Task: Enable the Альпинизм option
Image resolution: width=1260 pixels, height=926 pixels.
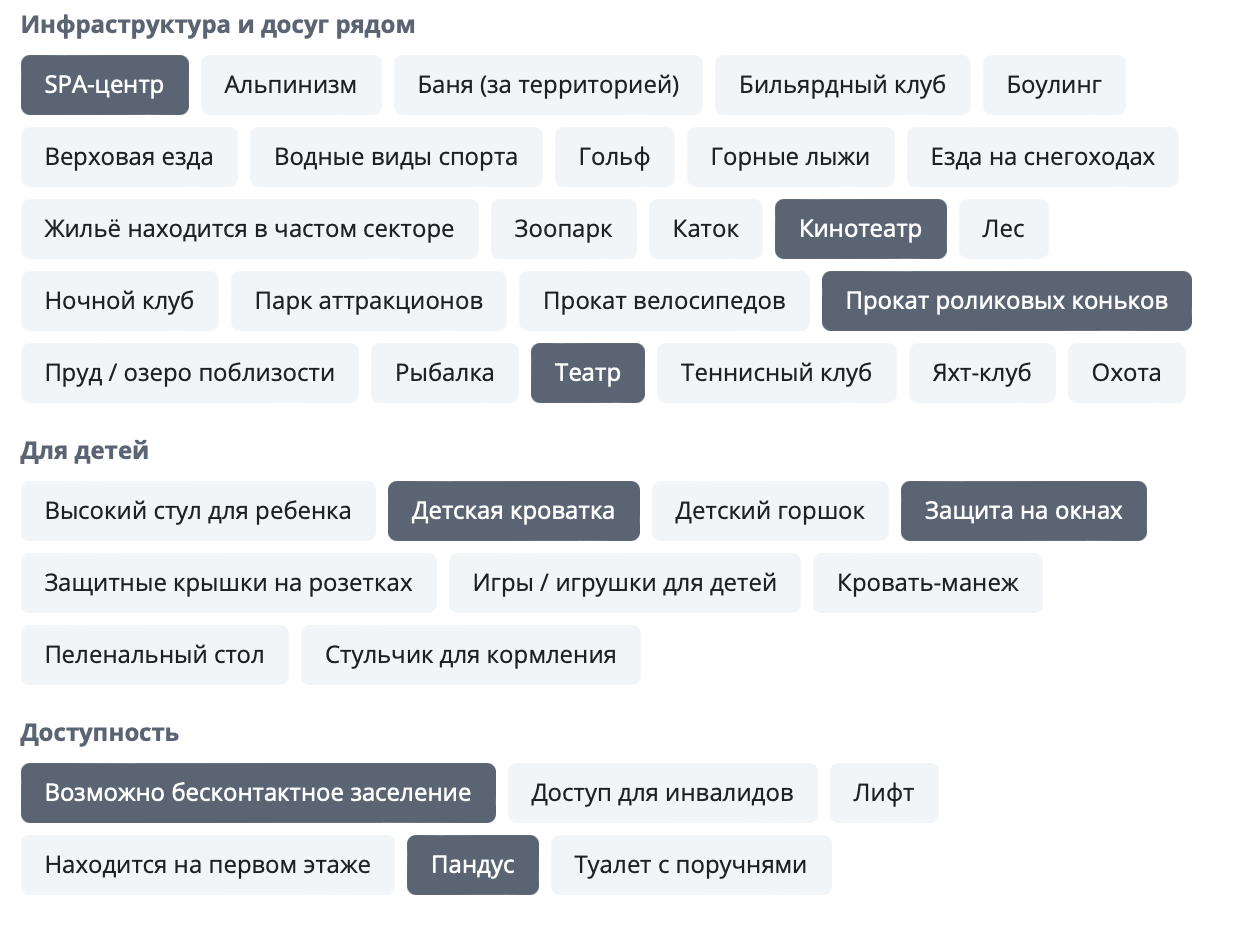Action: click(x=290, y=85)
